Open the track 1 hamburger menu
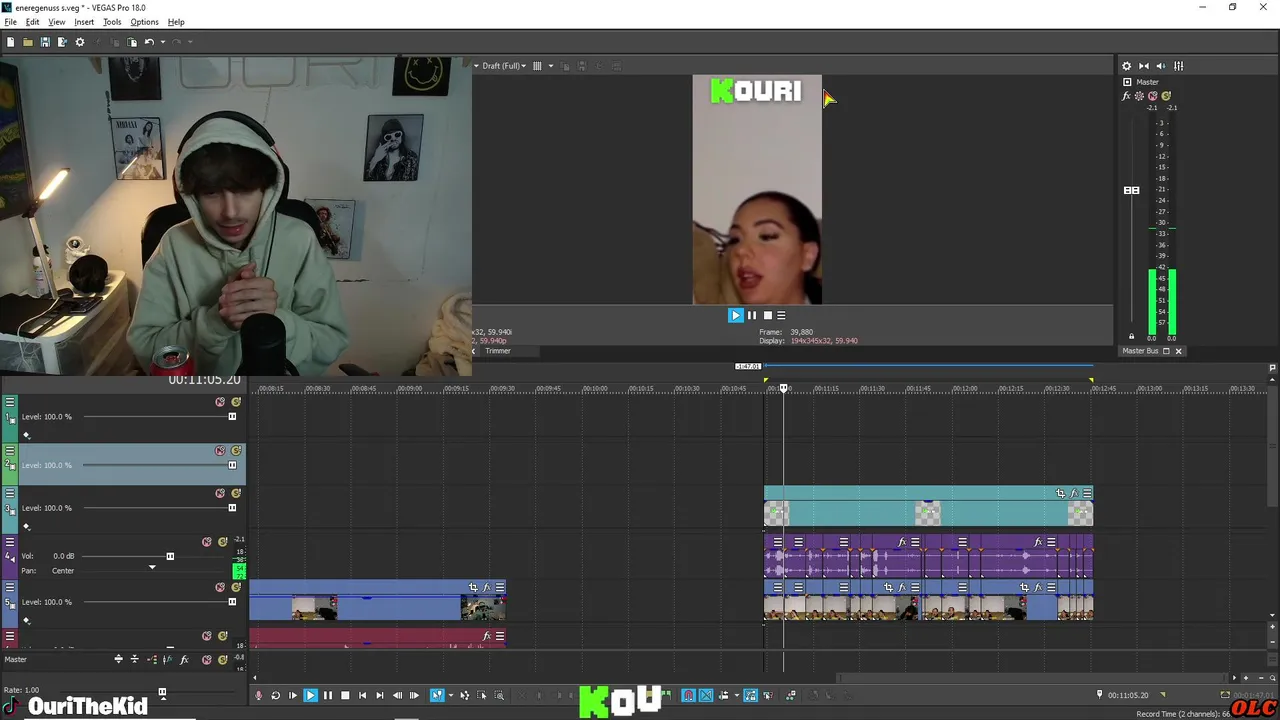 click(x=10, y=402)
